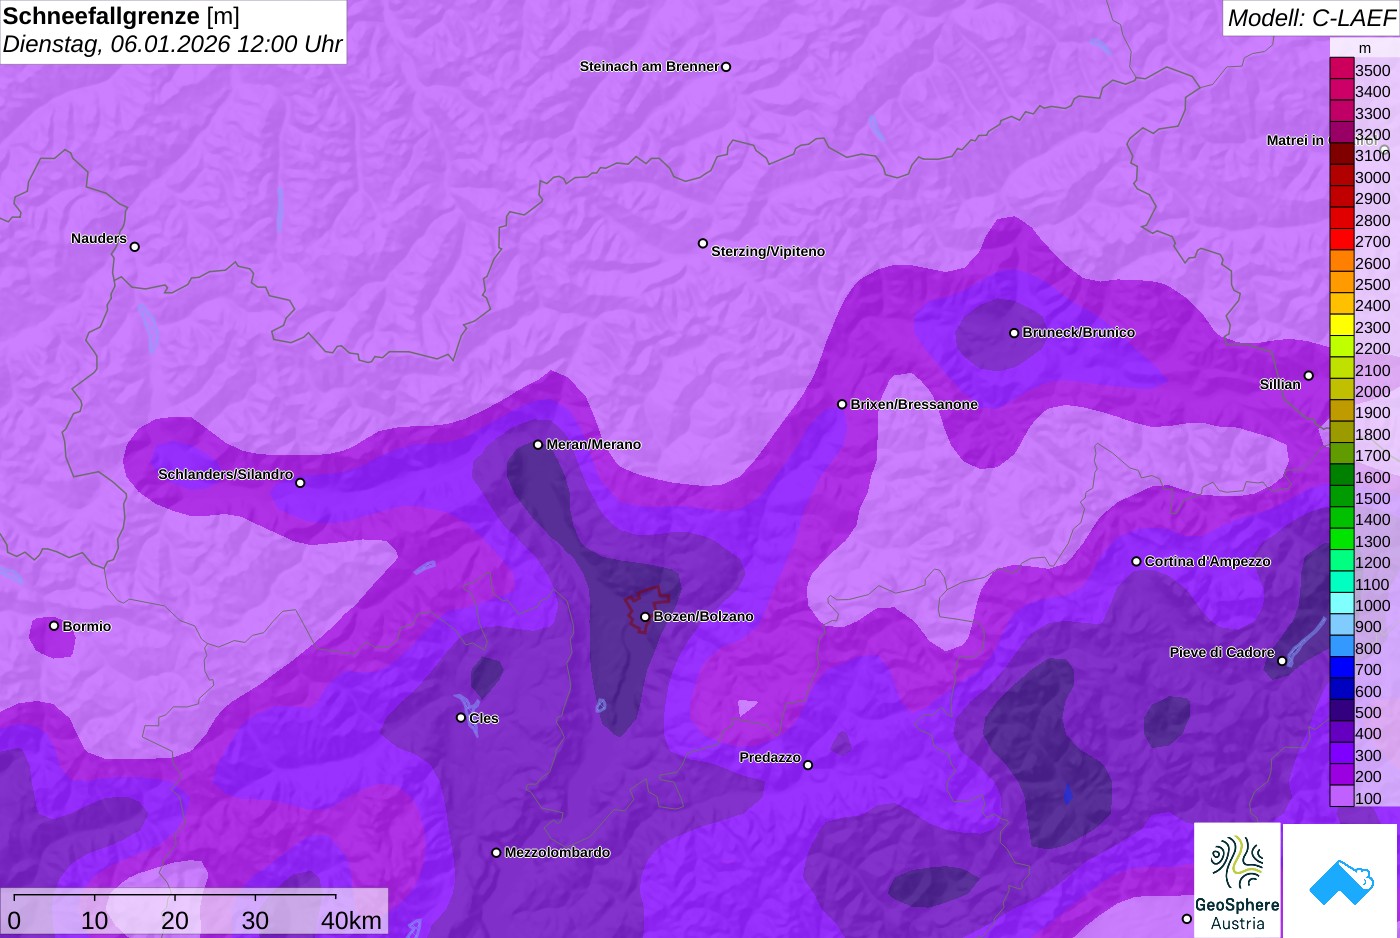Screen dimensions: 1400x938
Task: Click the '2000' legend value
Action: 1372,391
